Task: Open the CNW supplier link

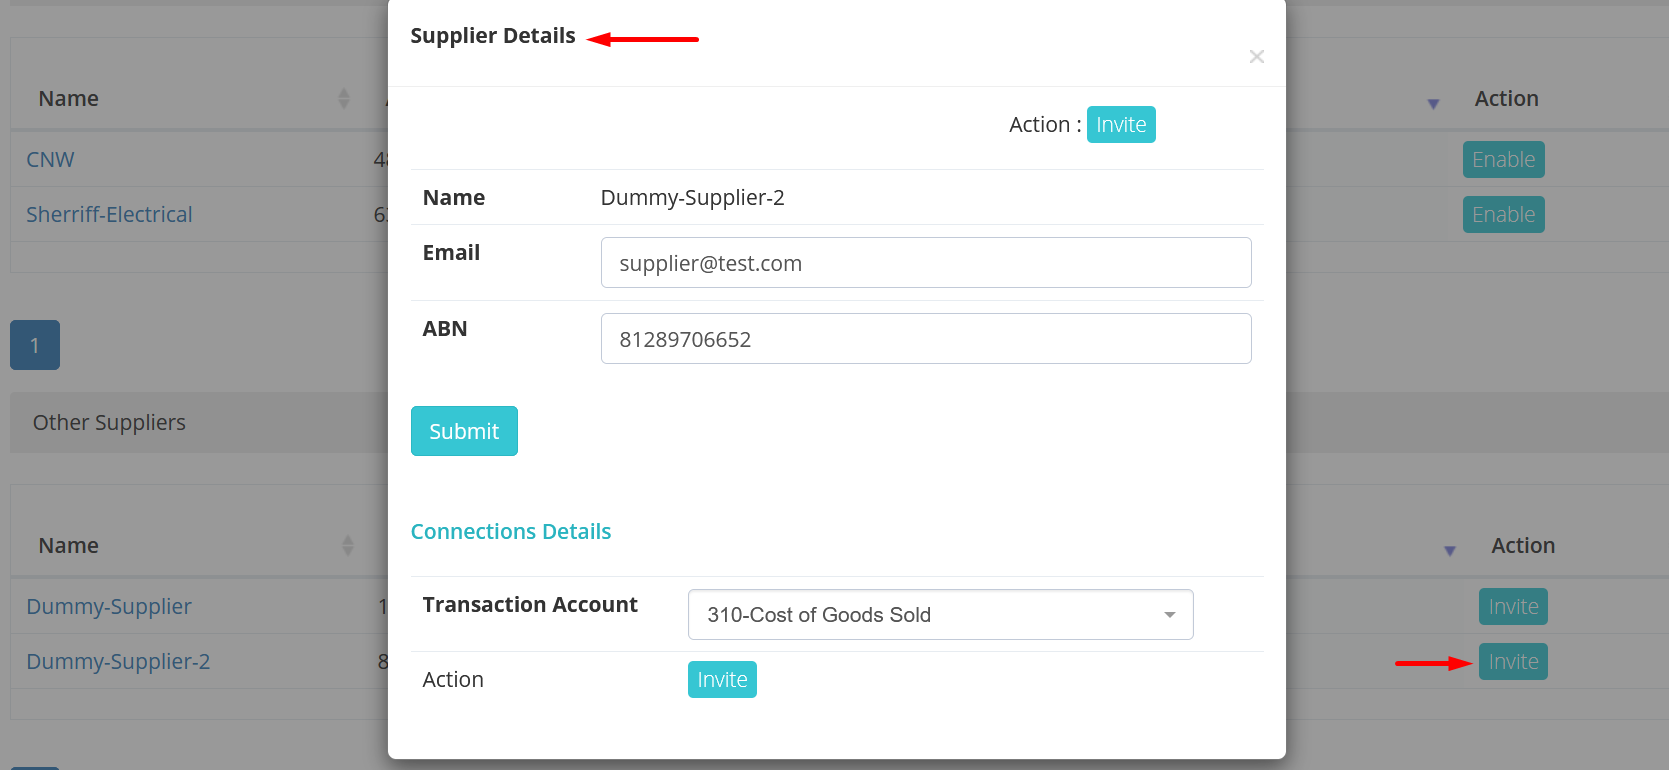Action: click(x=50, y=160)
